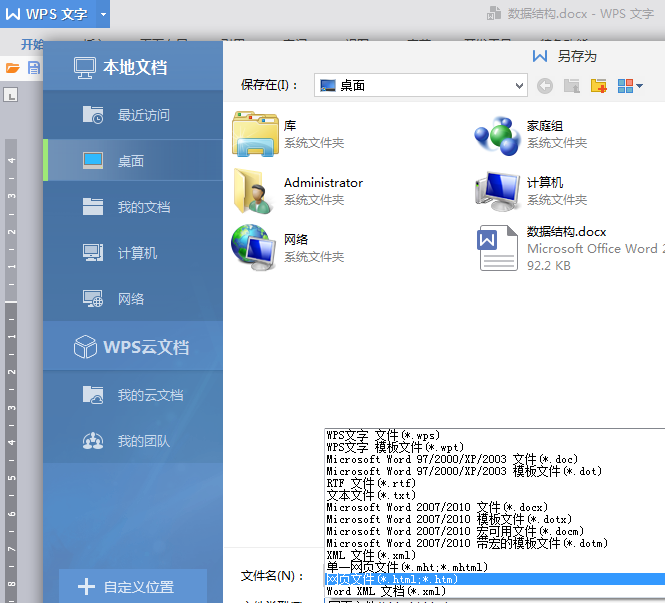665x603 pixels.
Task: Open the view mode dropdown icon
Action: pos(630,86)
